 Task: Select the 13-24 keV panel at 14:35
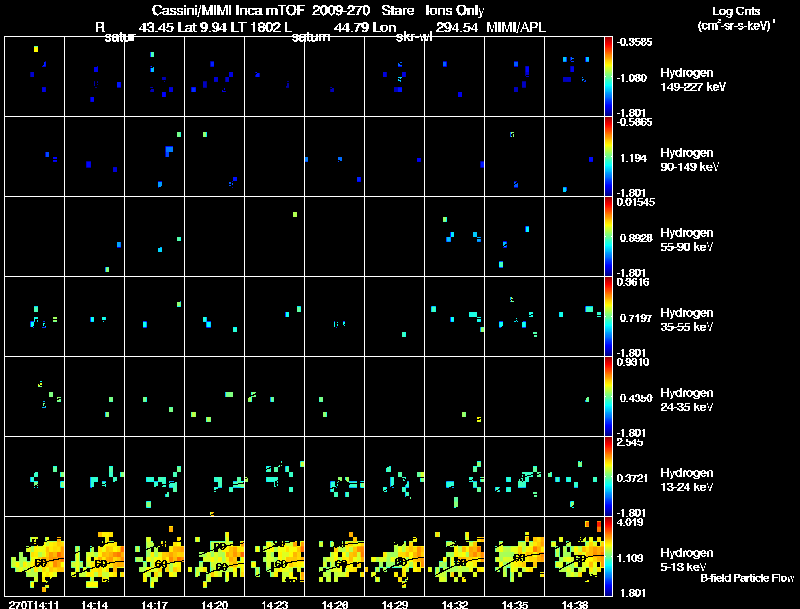pyautogui.click(x=515, y=477)
